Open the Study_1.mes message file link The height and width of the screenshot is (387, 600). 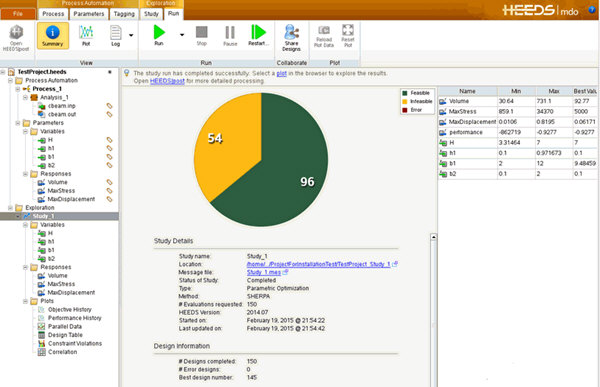(264, 272)
